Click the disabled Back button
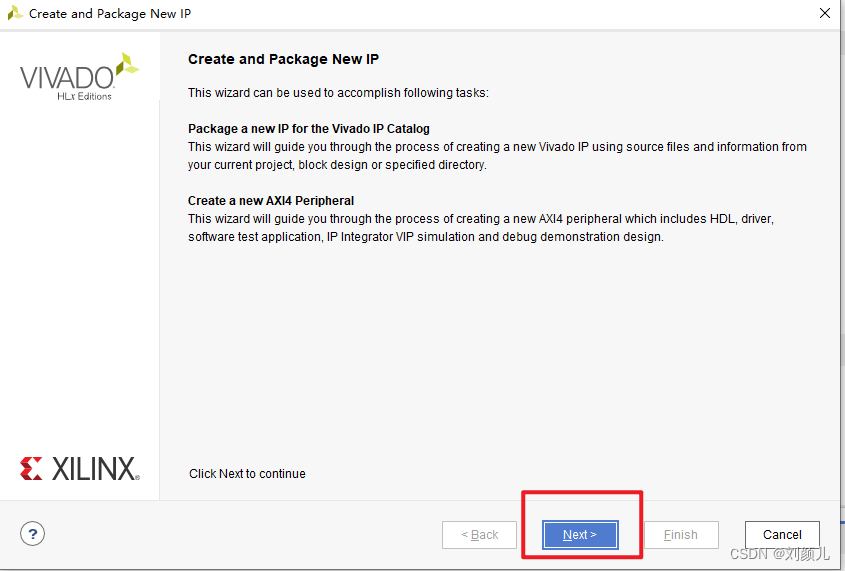 point(479,534)
